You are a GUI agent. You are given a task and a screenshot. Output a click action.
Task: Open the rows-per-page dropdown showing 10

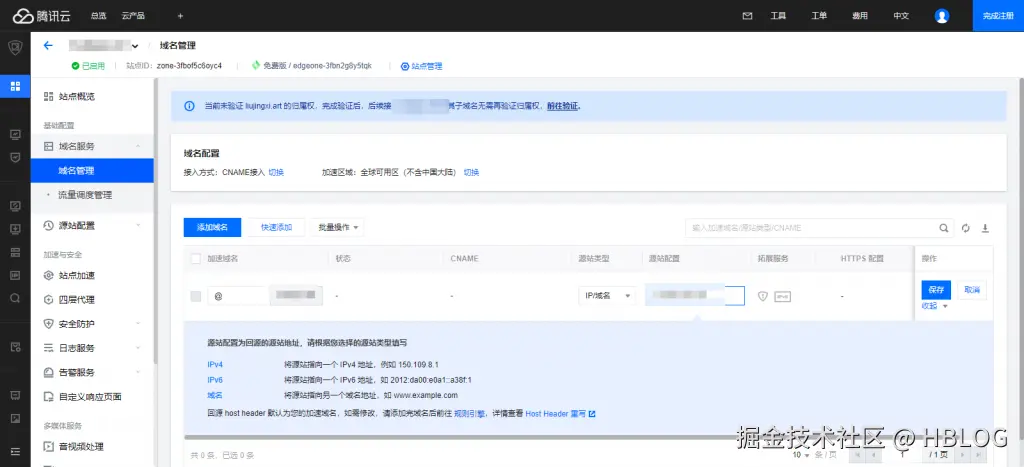pyautogui.click(x=801, y=455)
